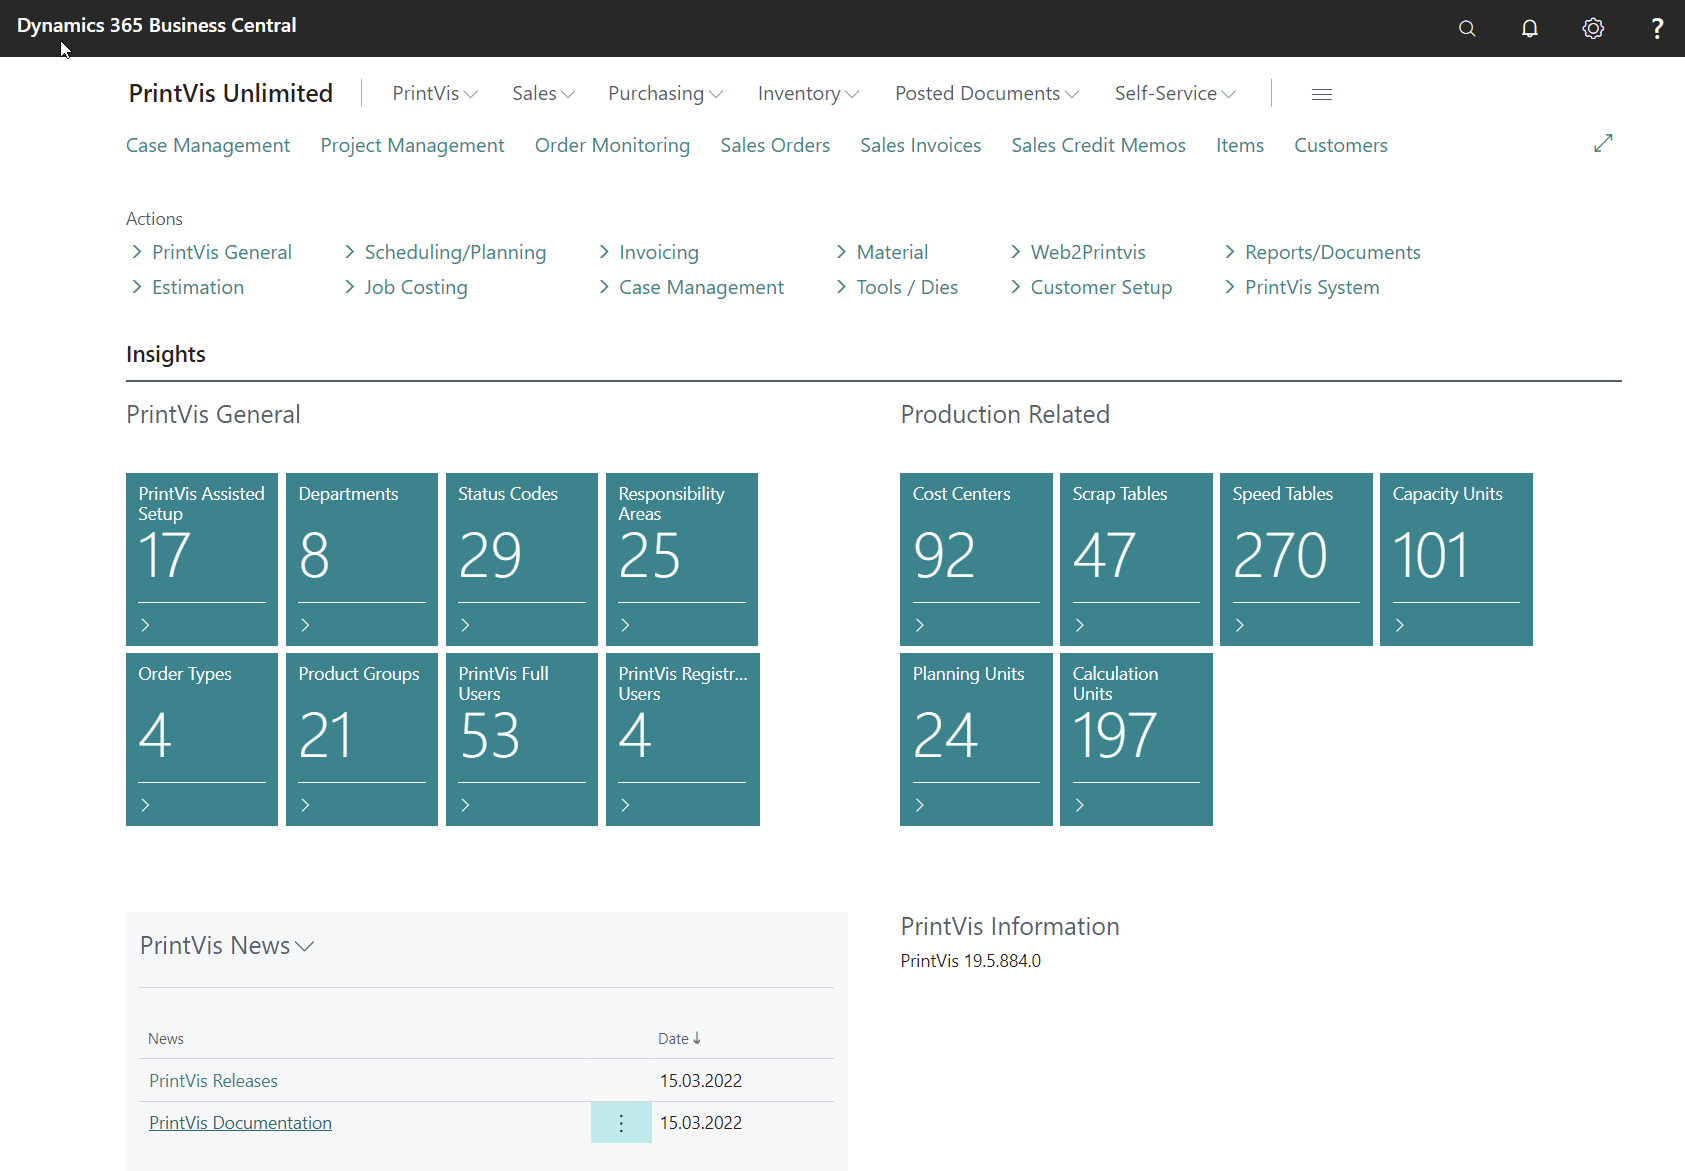1685x1171 pixels.
Task: Open the PrintVis Assisted Setup tile
Action: tap(202, 559)
